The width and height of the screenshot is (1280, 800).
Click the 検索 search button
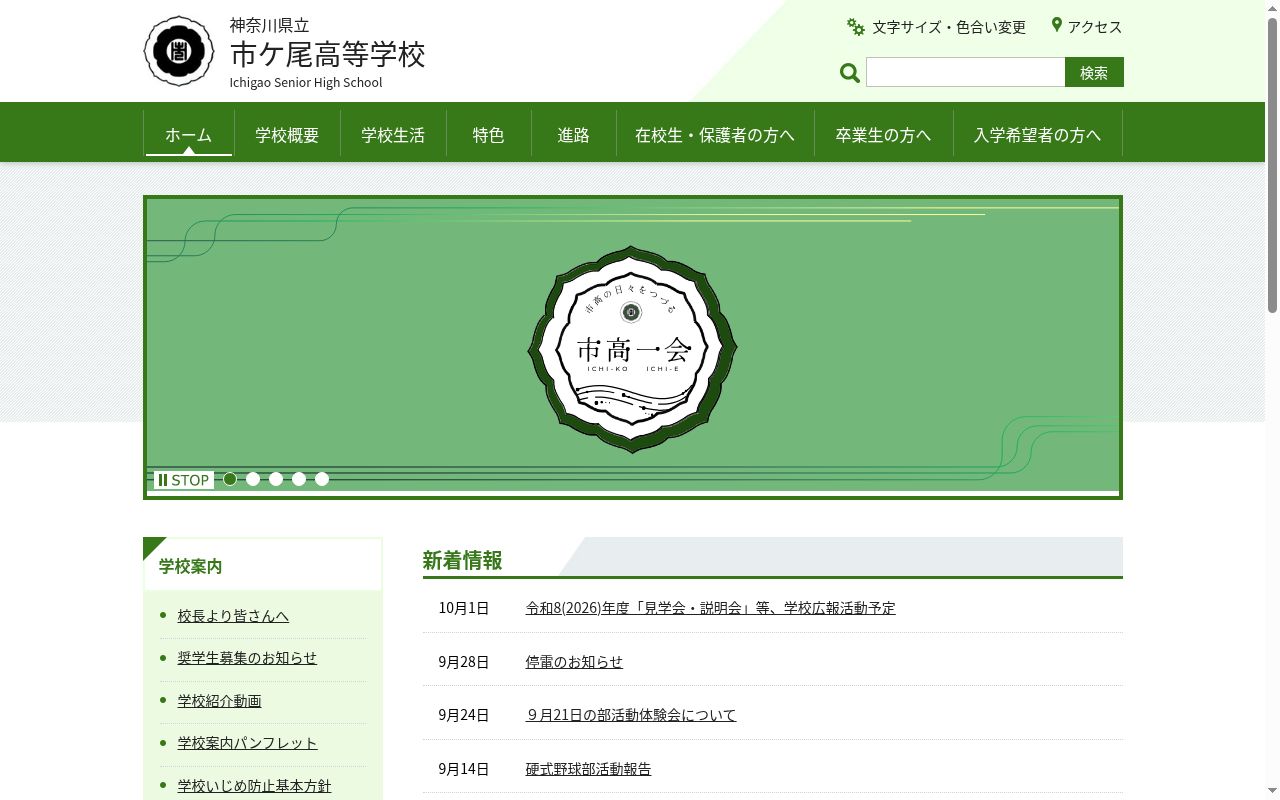[1094, 72]
